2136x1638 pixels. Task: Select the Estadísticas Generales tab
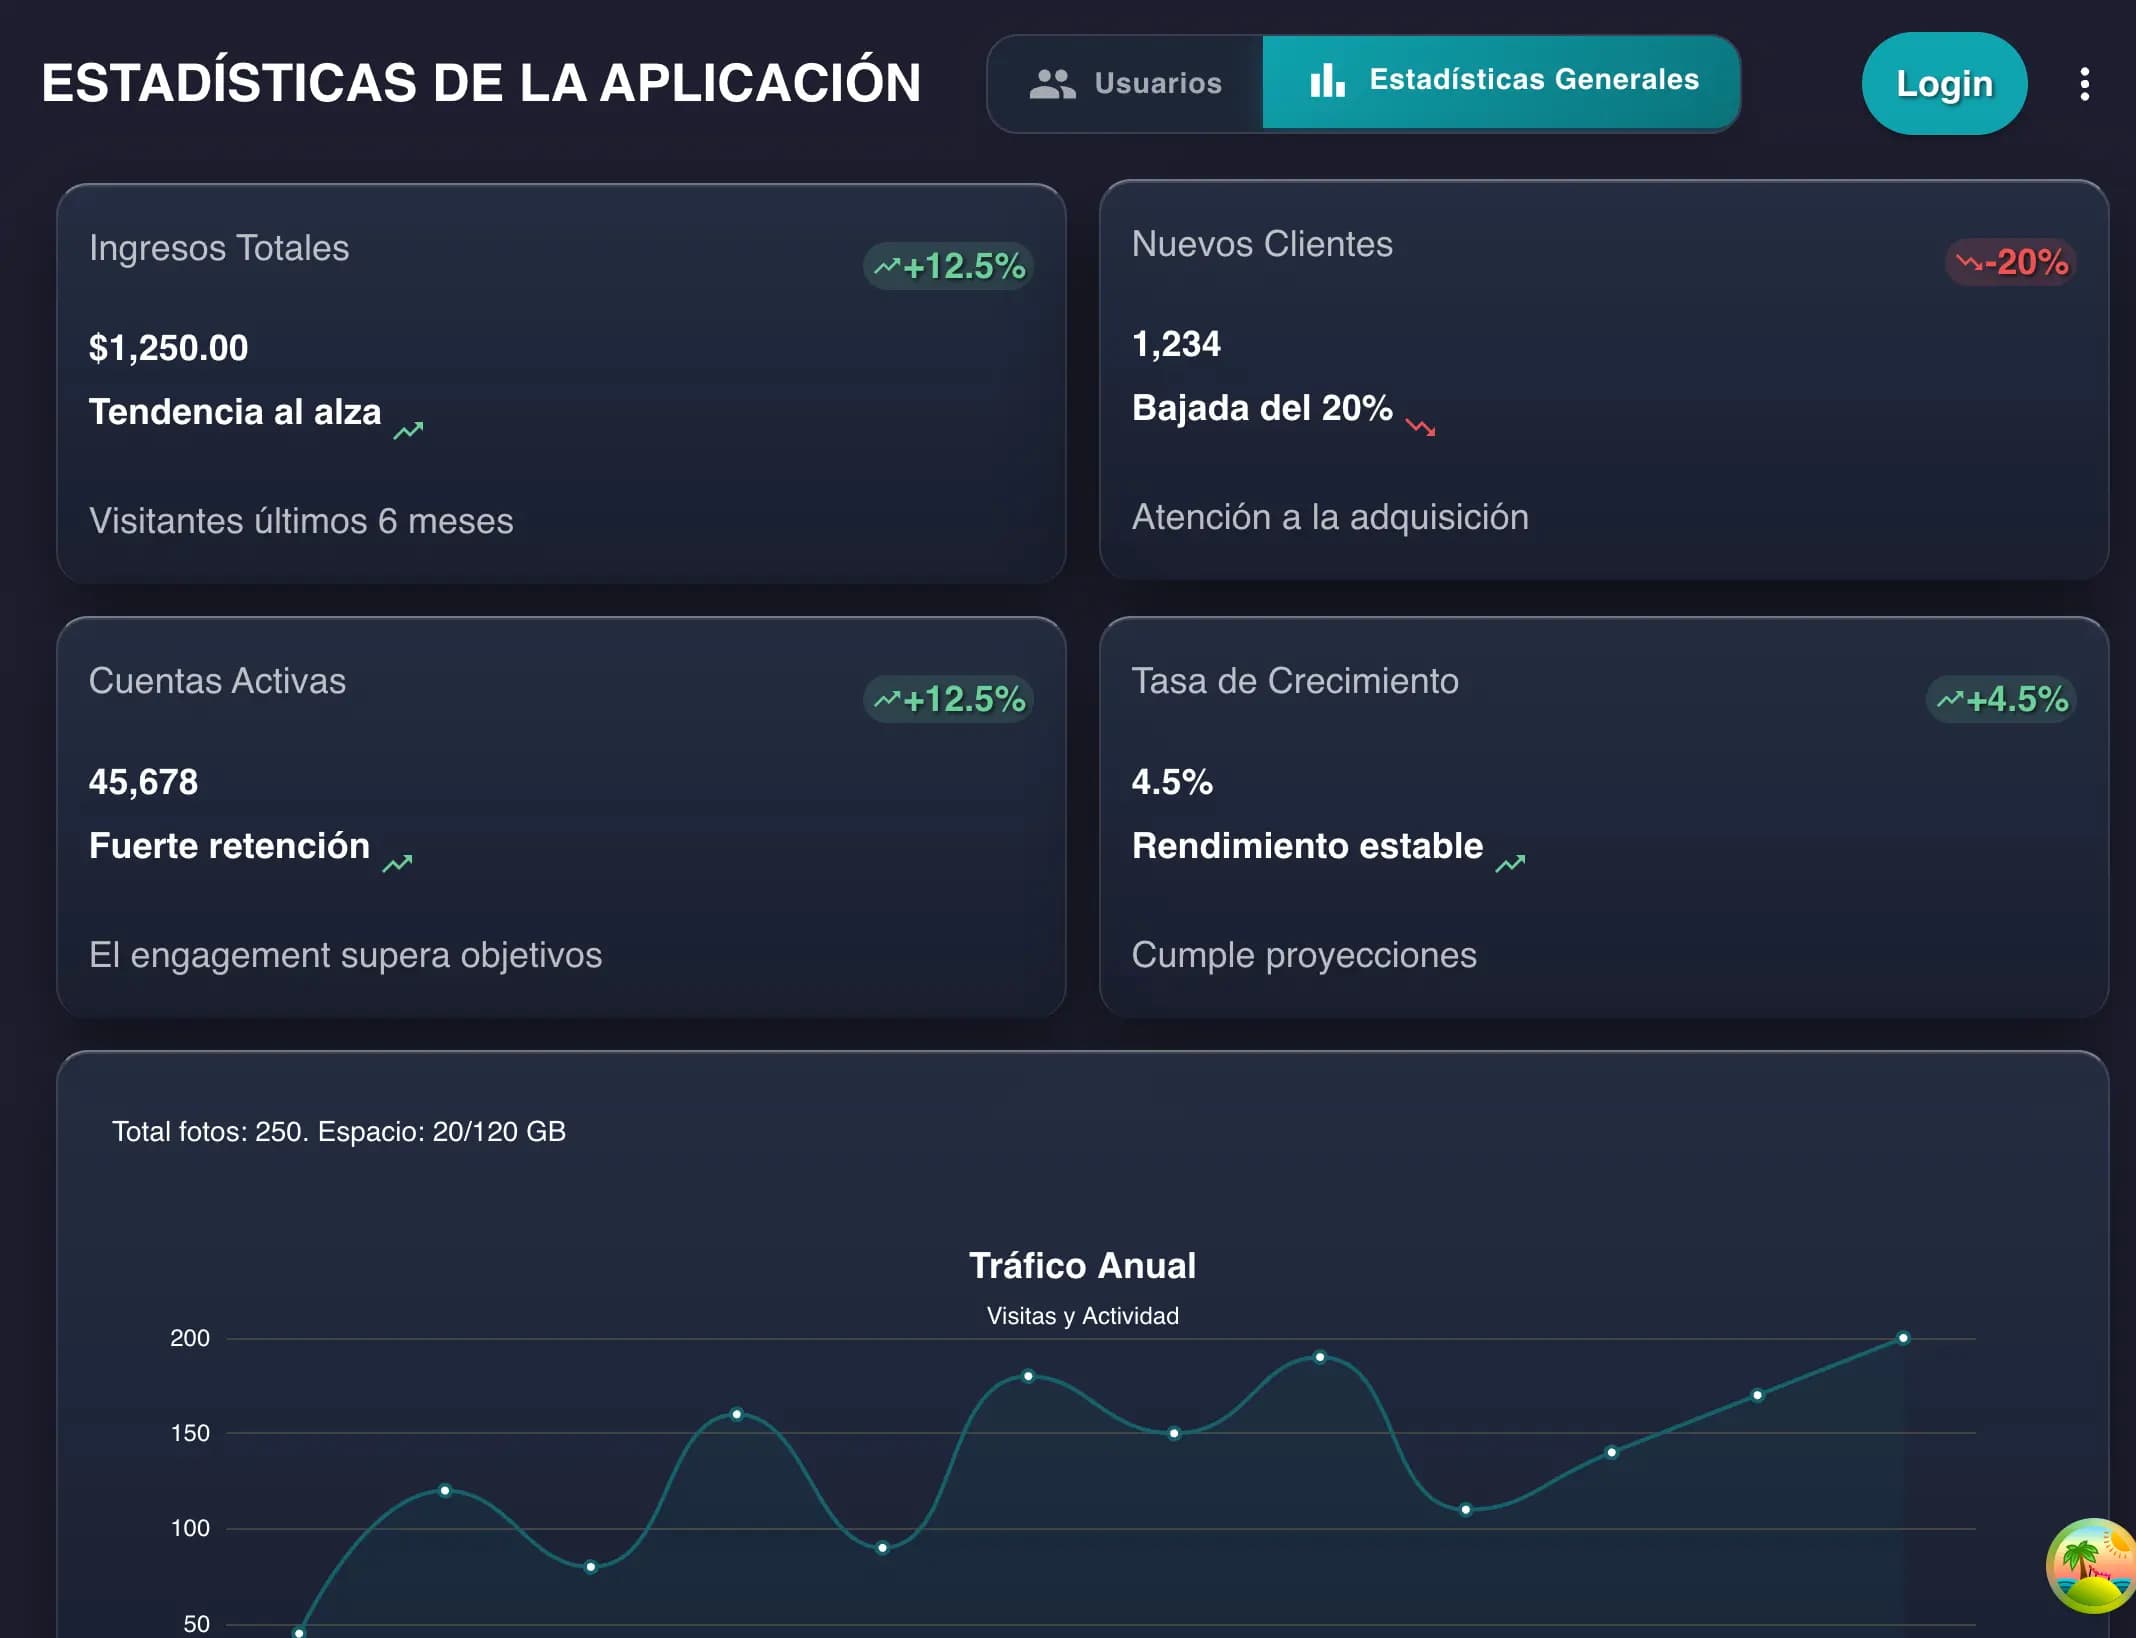[1500, 83]
